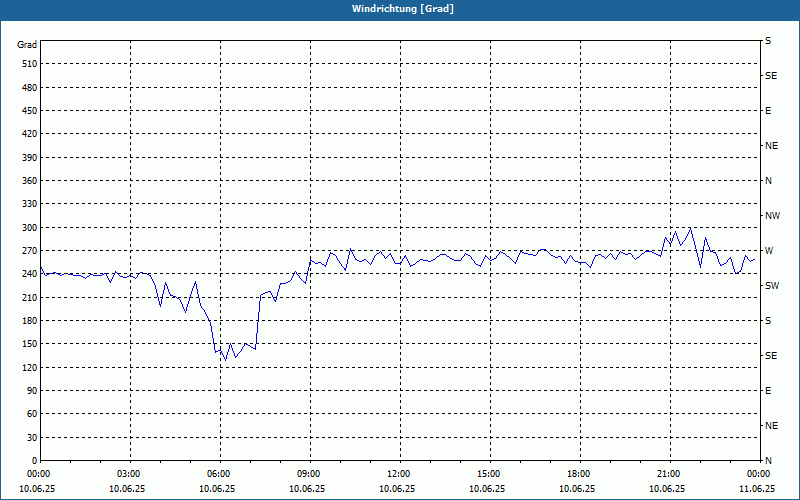Click the 510 value on the left axis

(30, 64)
